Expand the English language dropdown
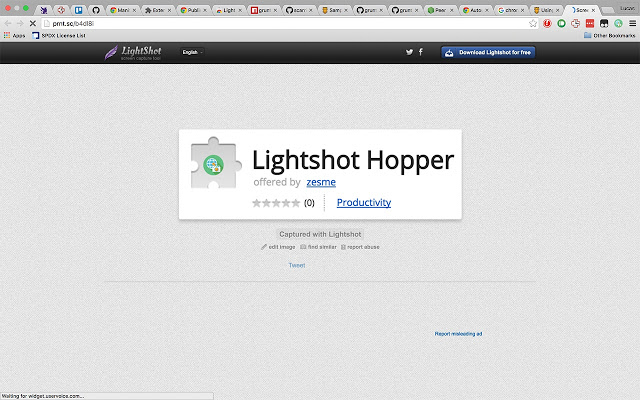This screenshot has width=640, height=400. tap(192, 52)
